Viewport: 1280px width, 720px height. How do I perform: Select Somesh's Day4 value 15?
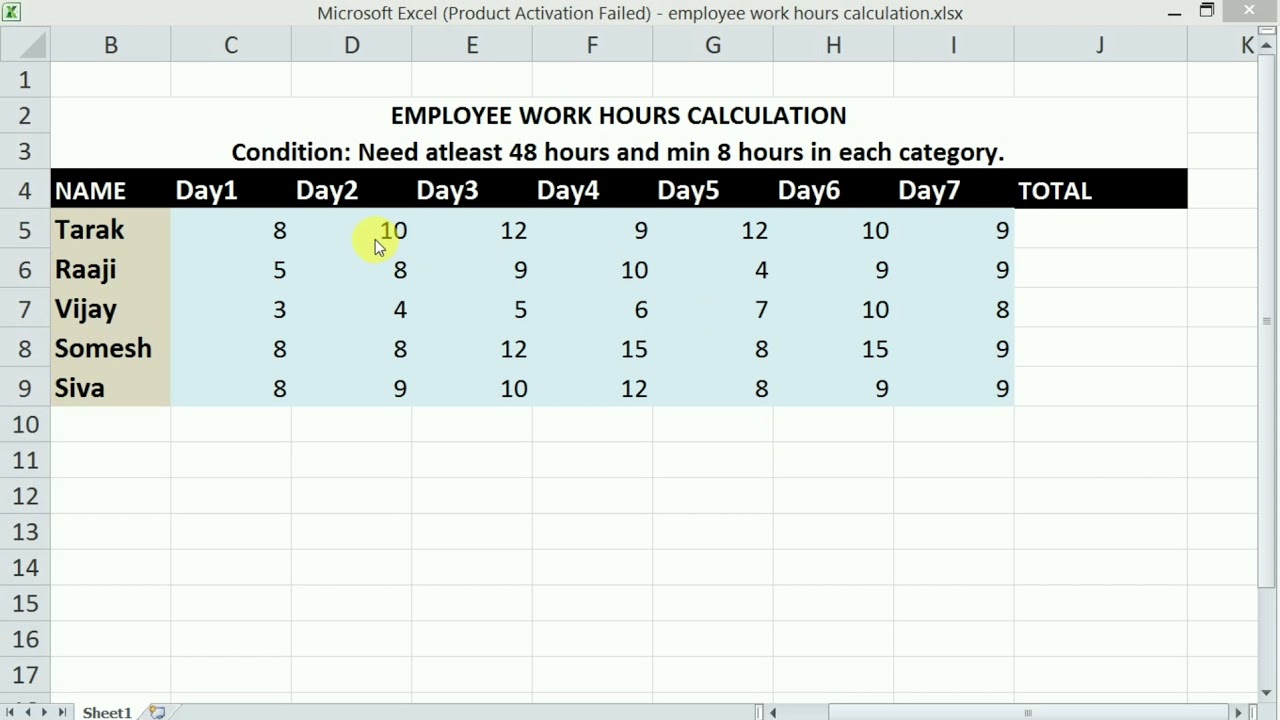pos(593,348)
